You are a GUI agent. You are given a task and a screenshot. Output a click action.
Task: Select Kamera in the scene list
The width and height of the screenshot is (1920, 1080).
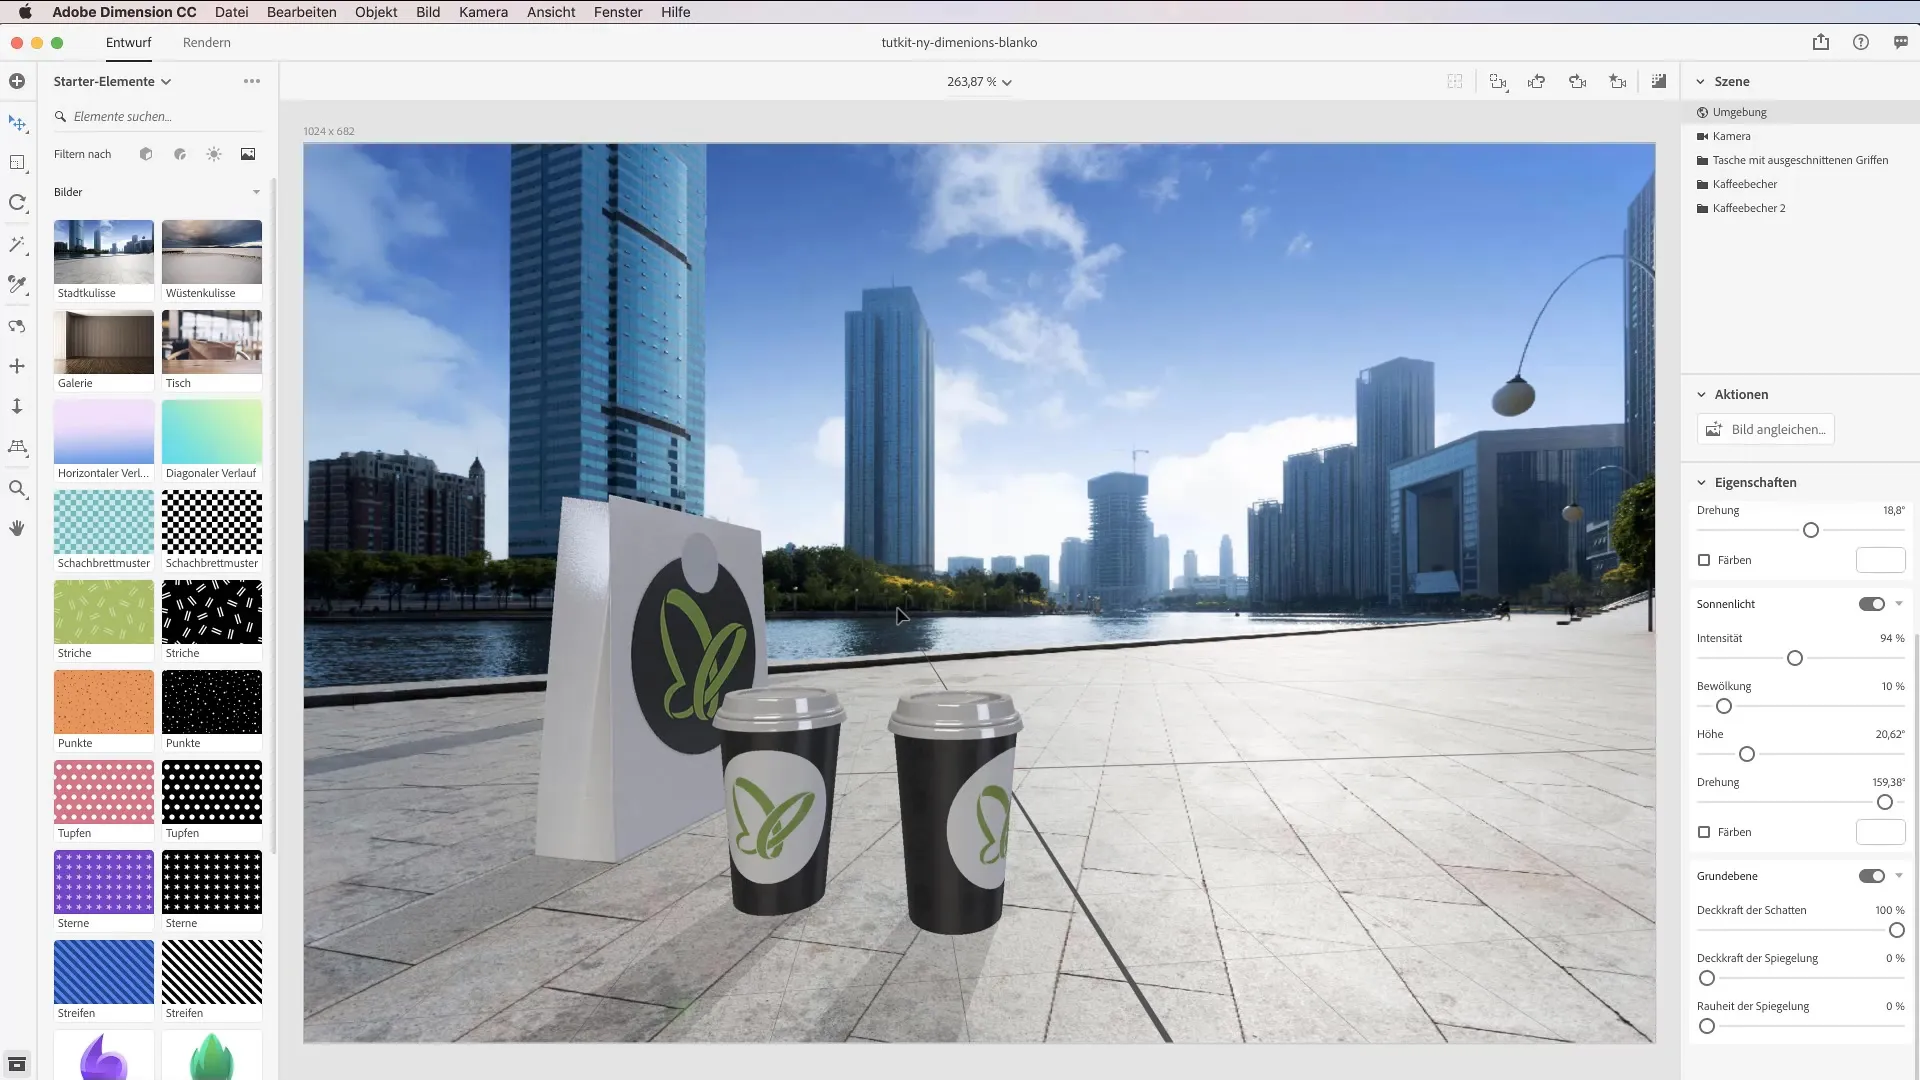point(1800,136)
